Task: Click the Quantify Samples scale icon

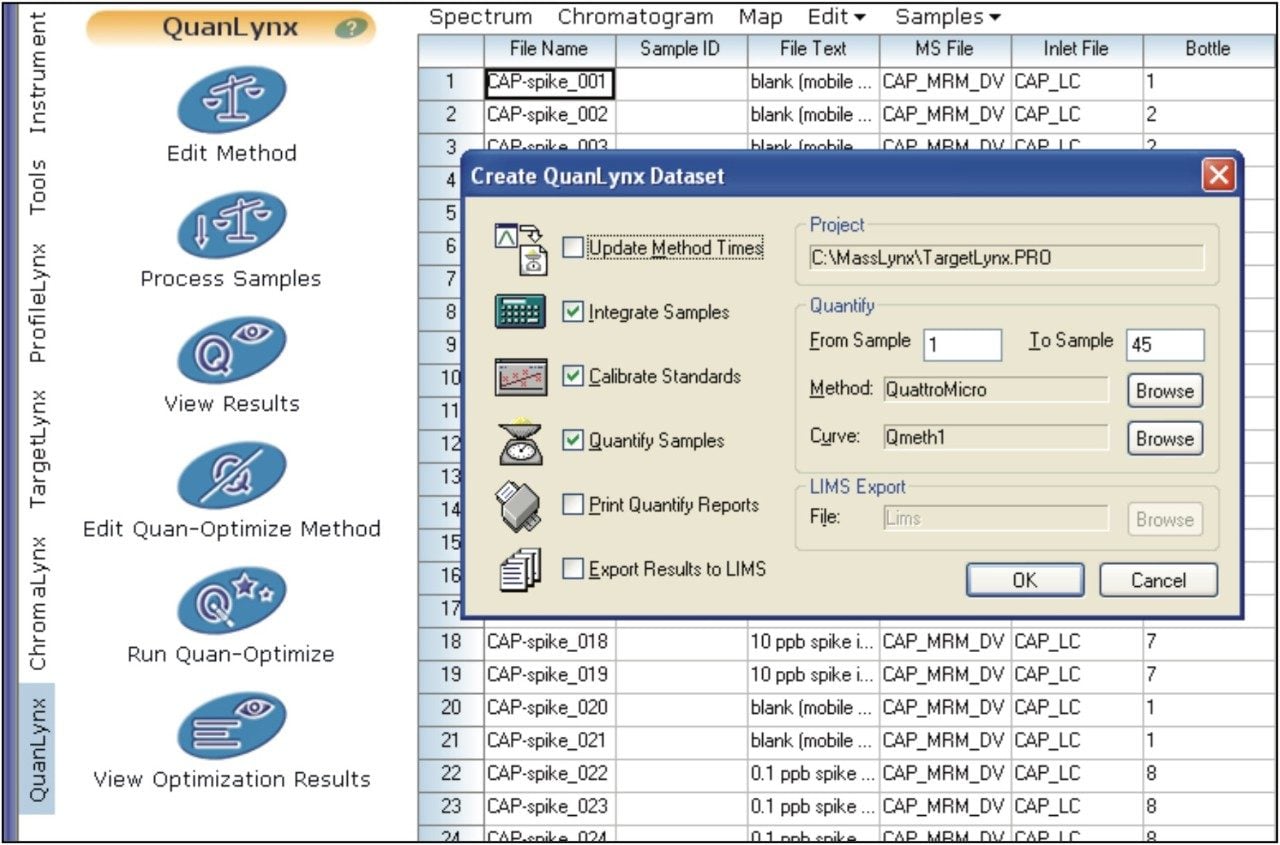Action: tap(520, 441)
